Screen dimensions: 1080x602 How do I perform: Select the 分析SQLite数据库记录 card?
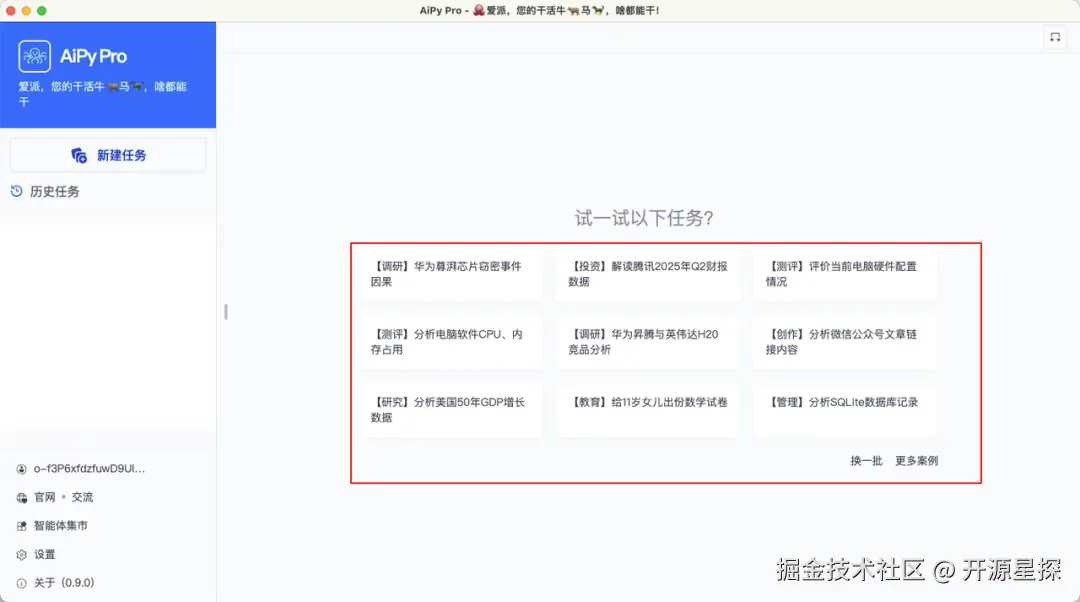tap(845, 409)
